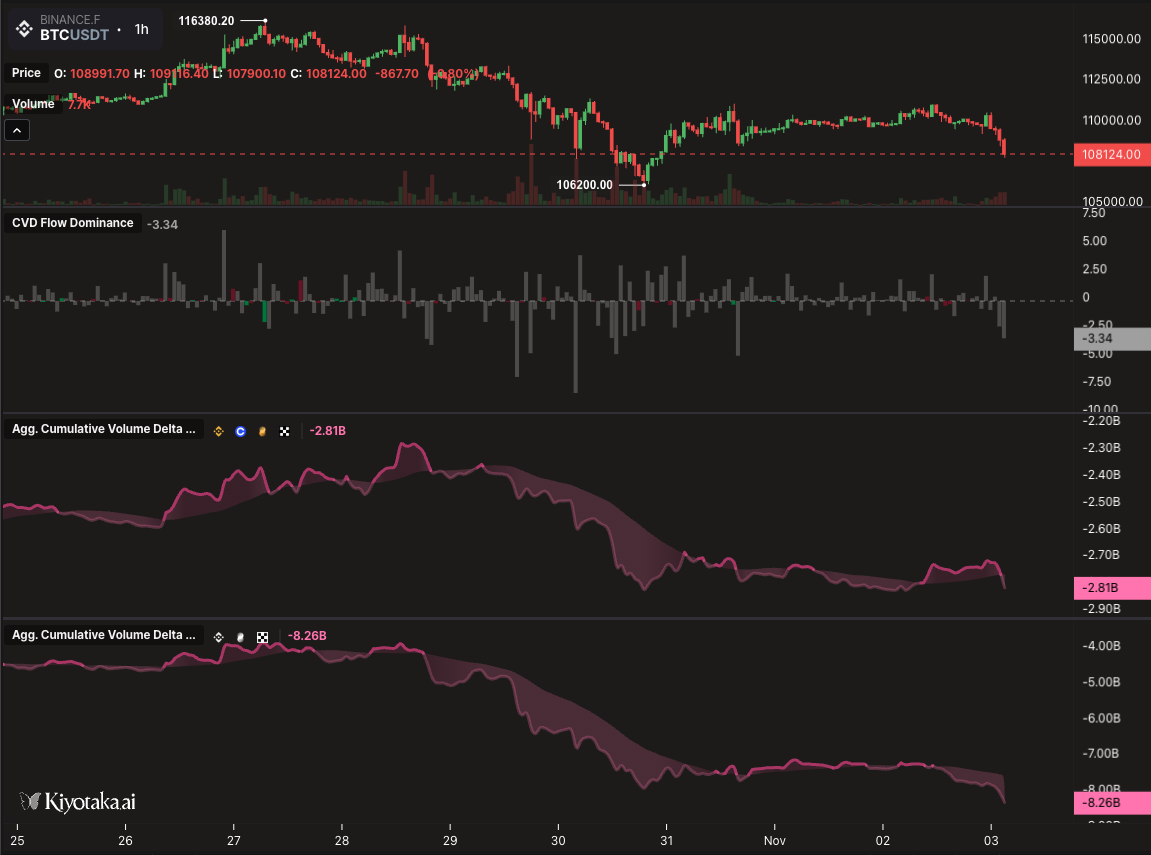
Task: Click the blue Coinbase icon in upper CVD pane
Action: 240,431
